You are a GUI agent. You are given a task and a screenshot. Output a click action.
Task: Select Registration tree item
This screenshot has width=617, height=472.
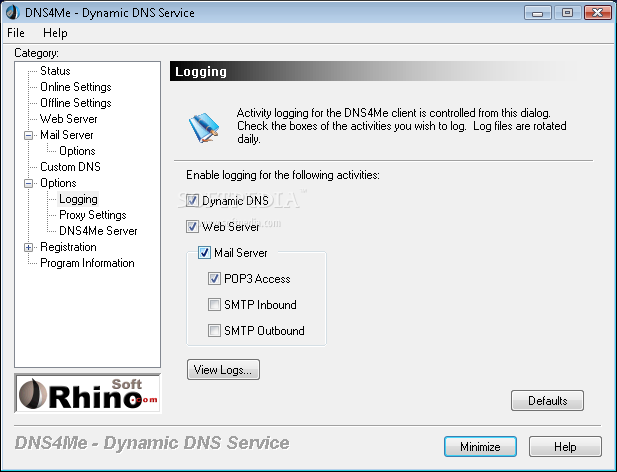tap(68, 247)
